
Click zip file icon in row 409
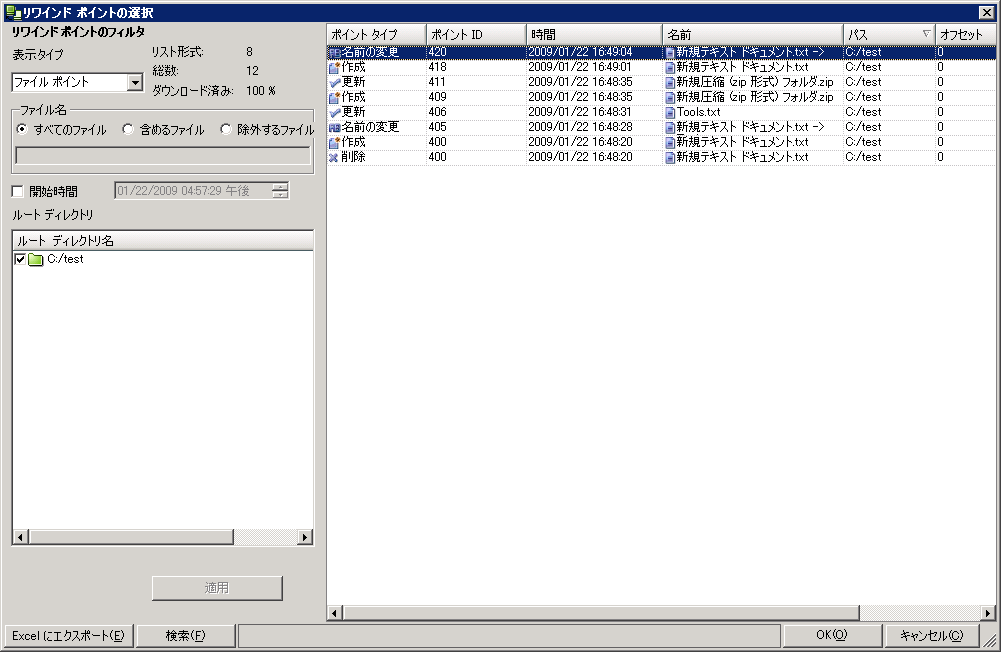coord(670,97)
